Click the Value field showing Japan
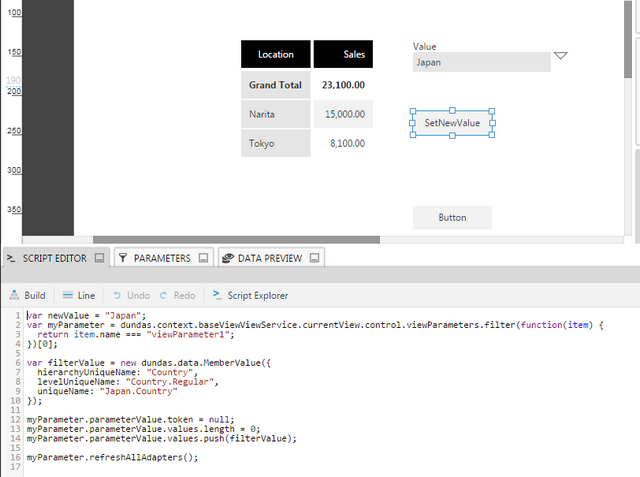Screen dimensions: 640x477 481,62
